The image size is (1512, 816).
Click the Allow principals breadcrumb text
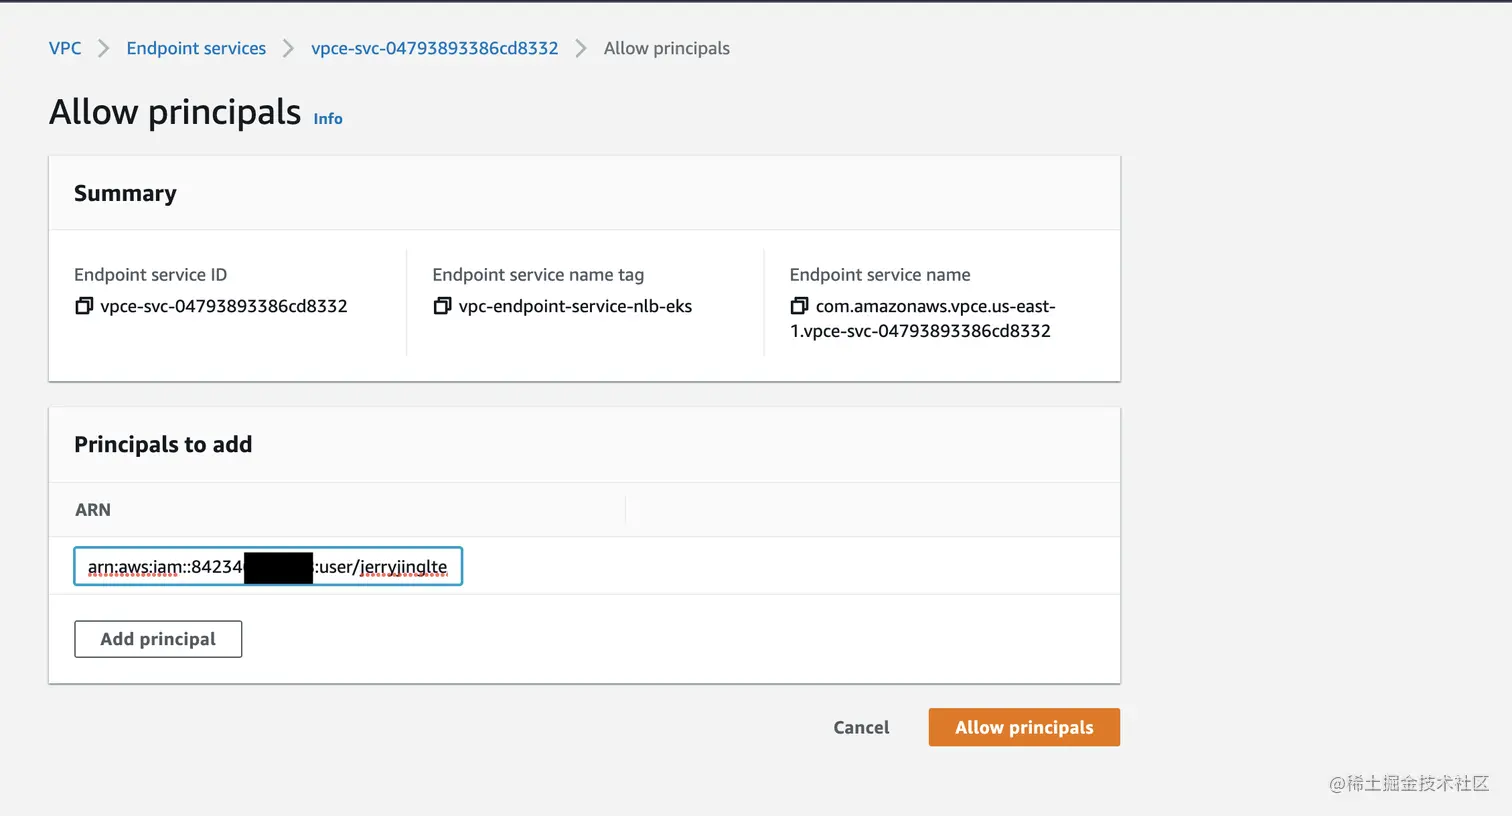tap(666, 48)
